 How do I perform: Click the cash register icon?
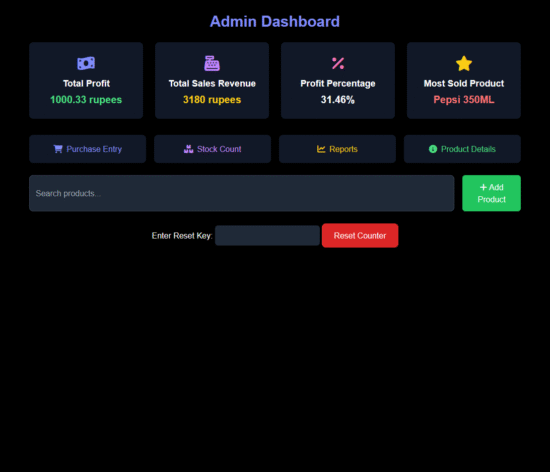coord(212,63)
